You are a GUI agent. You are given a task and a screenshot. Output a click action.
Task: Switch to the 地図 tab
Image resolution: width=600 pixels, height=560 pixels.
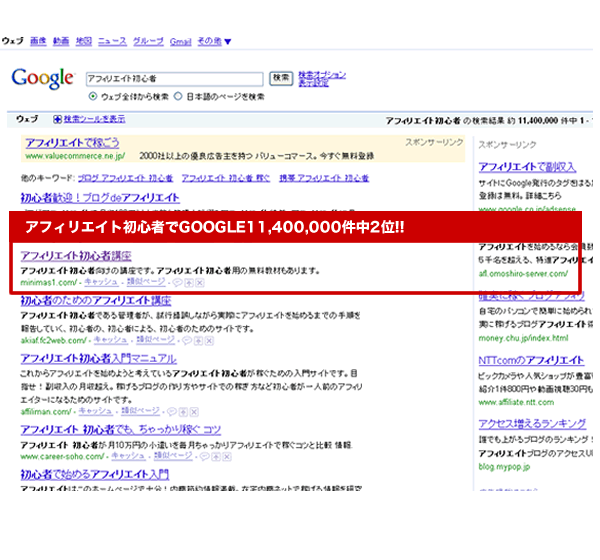pyautogui.click(x=84, y=41)
